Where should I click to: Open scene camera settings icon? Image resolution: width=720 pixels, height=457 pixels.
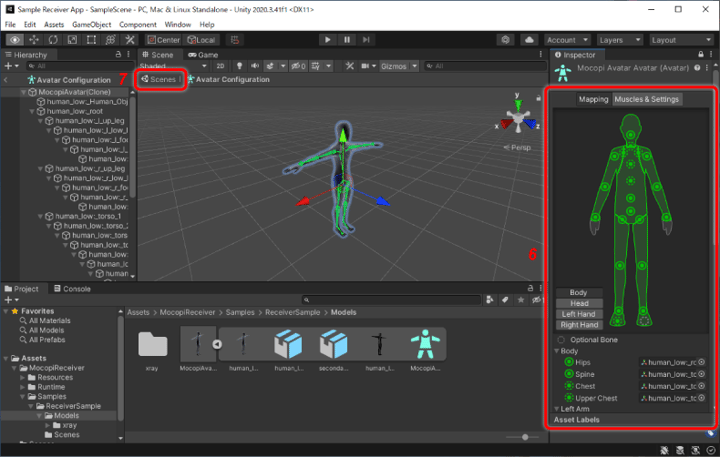click(x=365, y=66)
